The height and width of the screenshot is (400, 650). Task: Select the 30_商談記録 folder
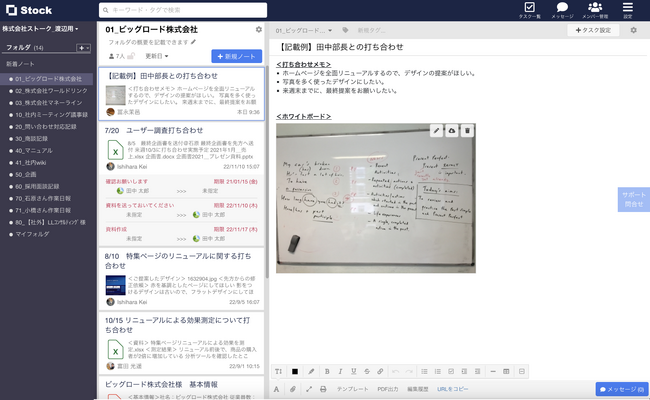(x=31, y=138)
